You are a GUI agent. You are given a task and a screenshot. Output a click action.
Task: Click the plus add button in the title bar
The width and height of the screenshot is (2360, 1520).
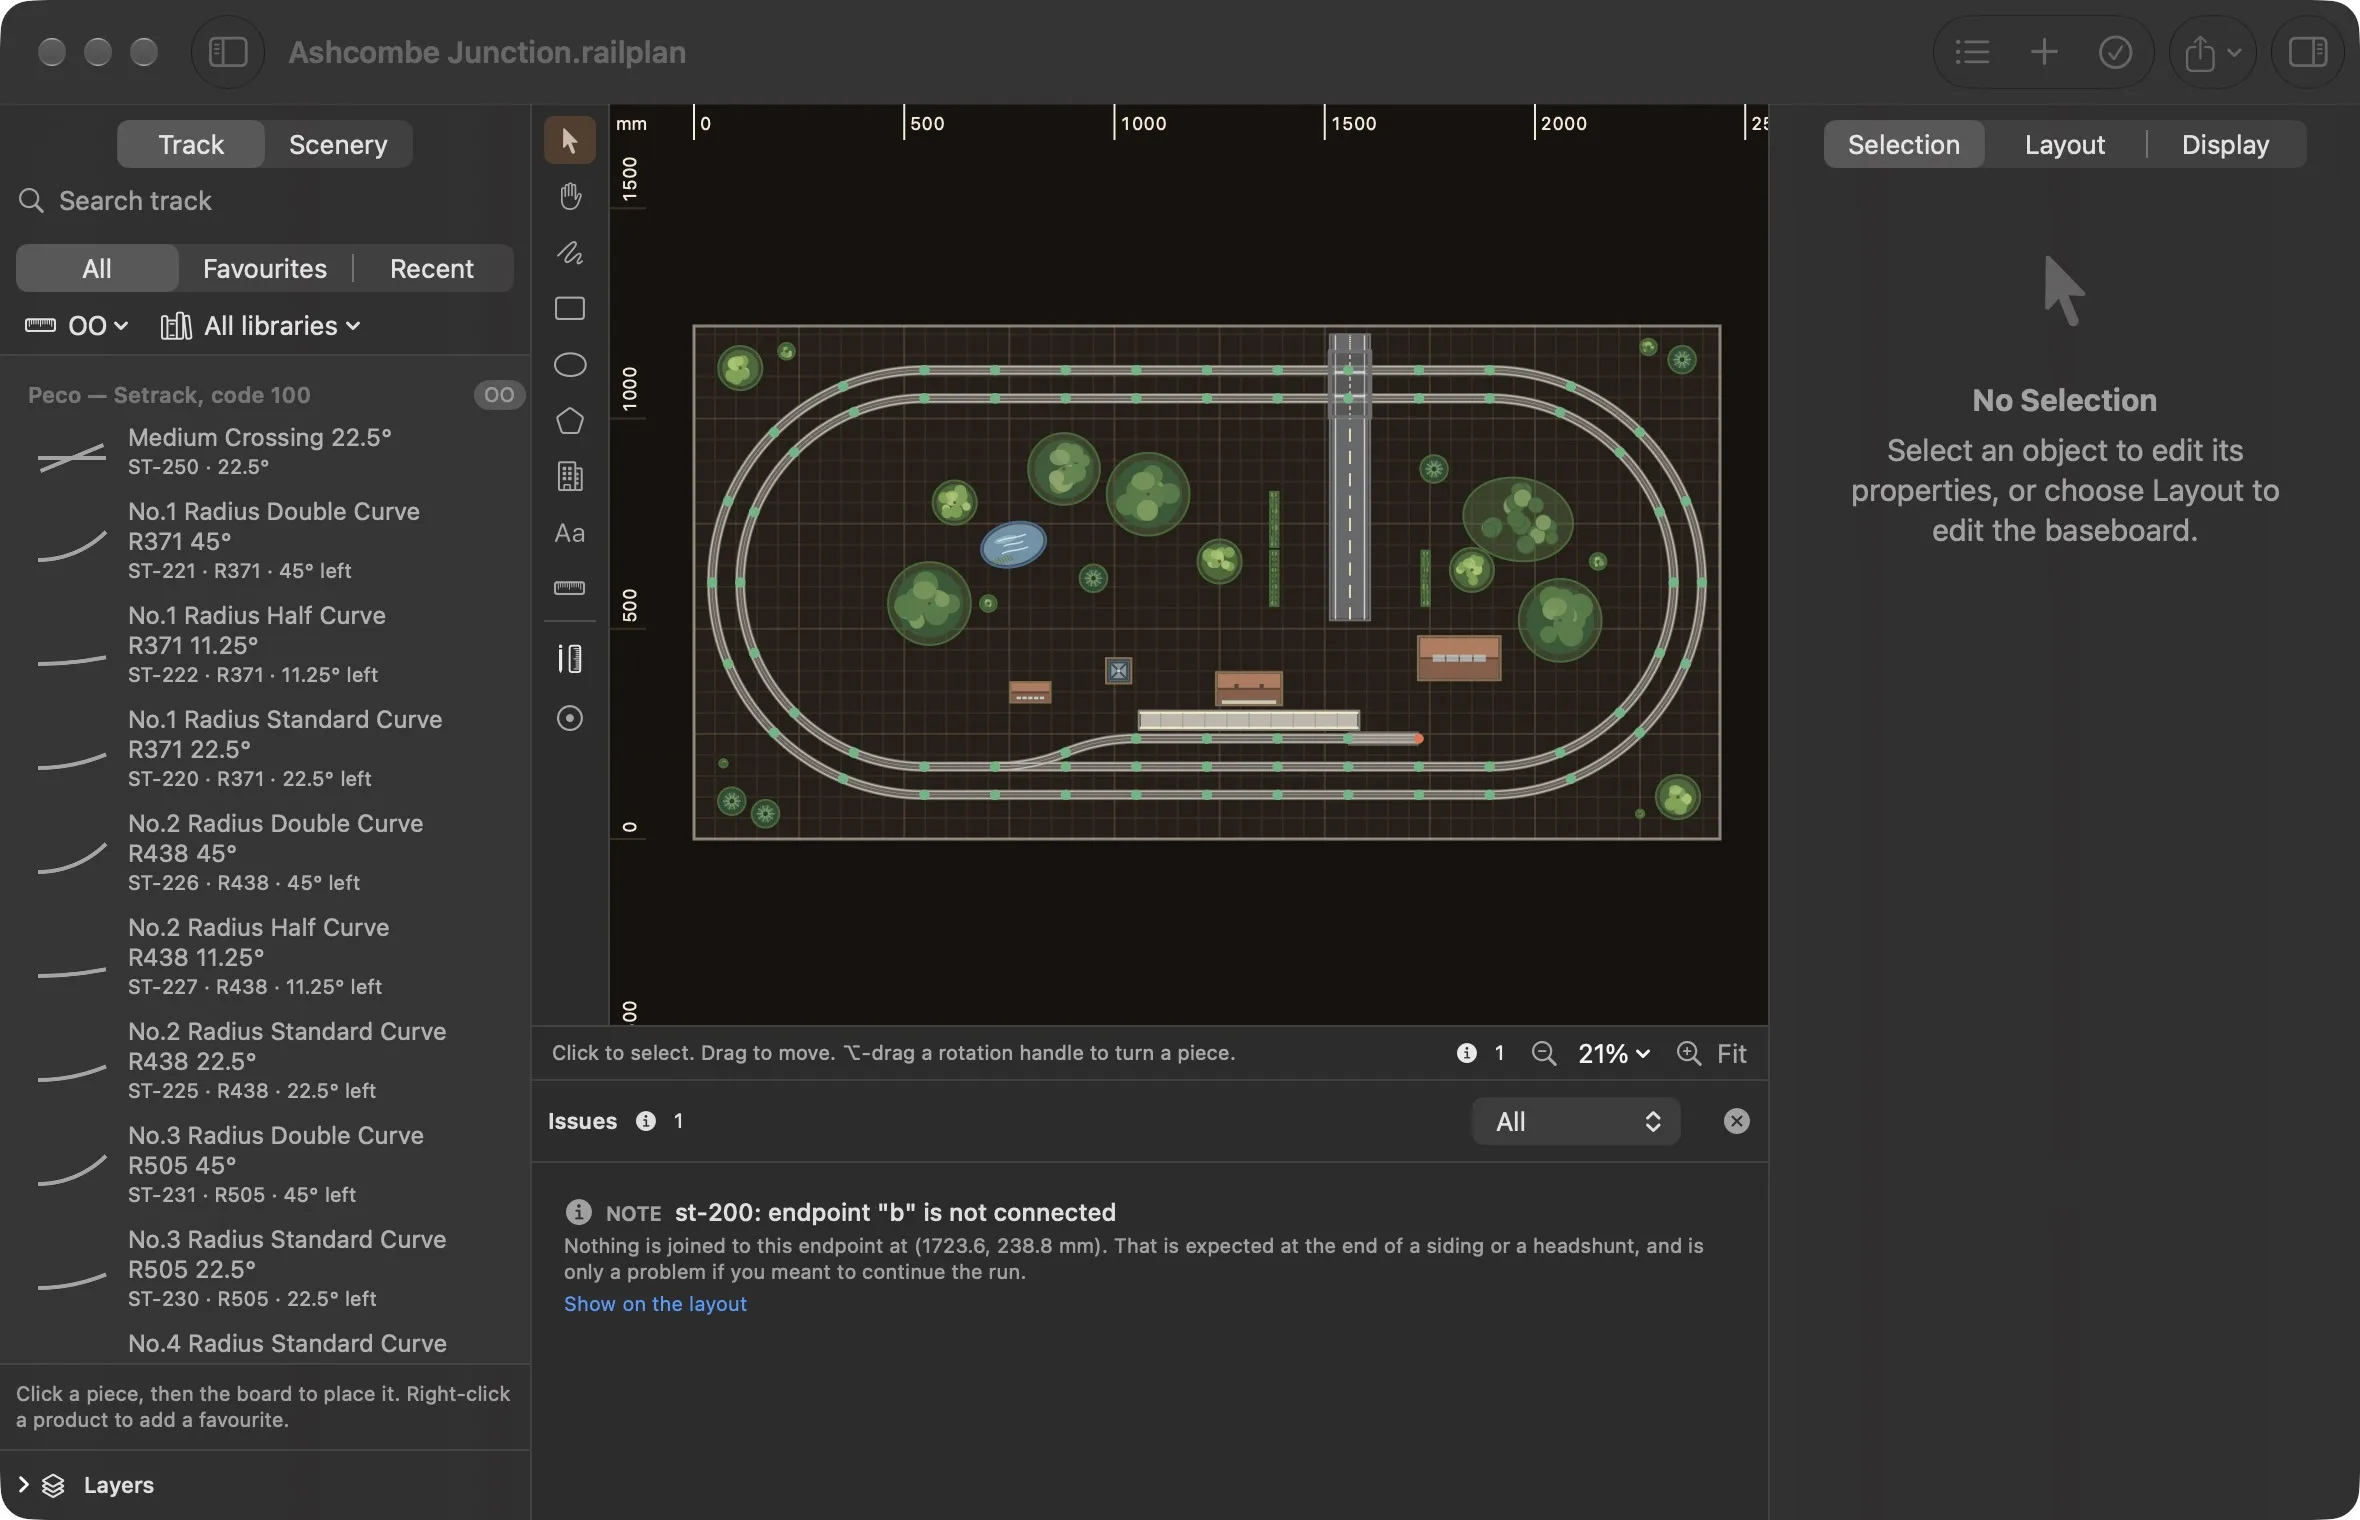click(x=2044, y=52)
